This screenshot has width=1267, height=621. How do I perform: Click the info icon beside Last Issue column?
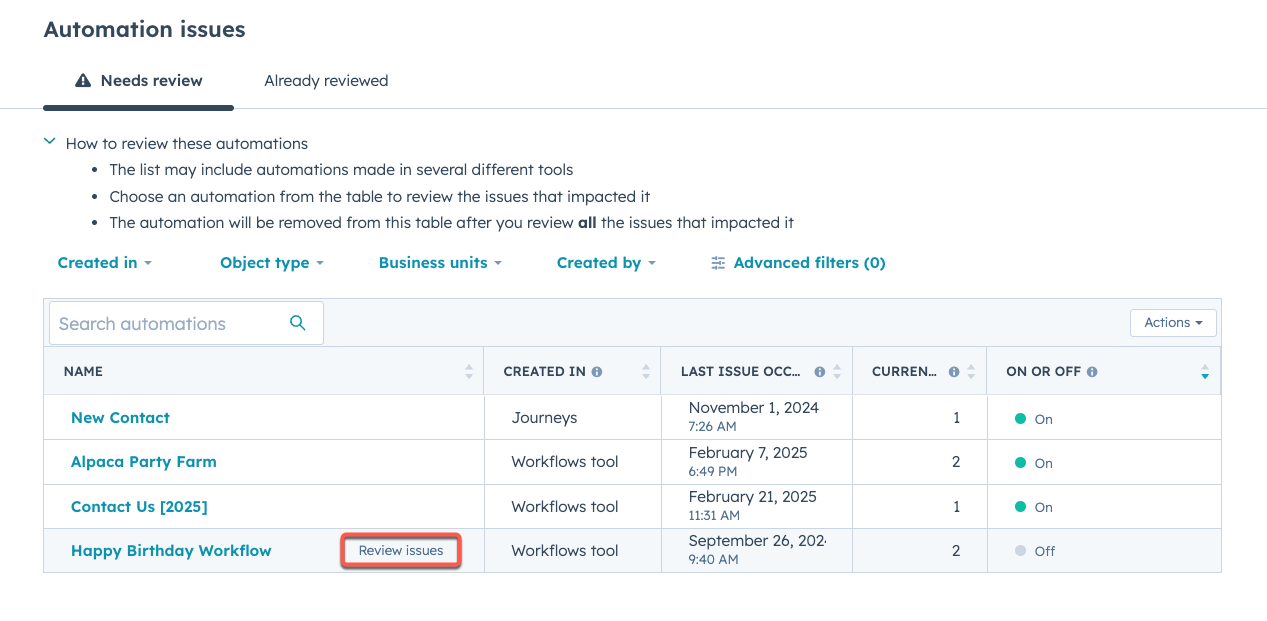click(x=819, y=371)
